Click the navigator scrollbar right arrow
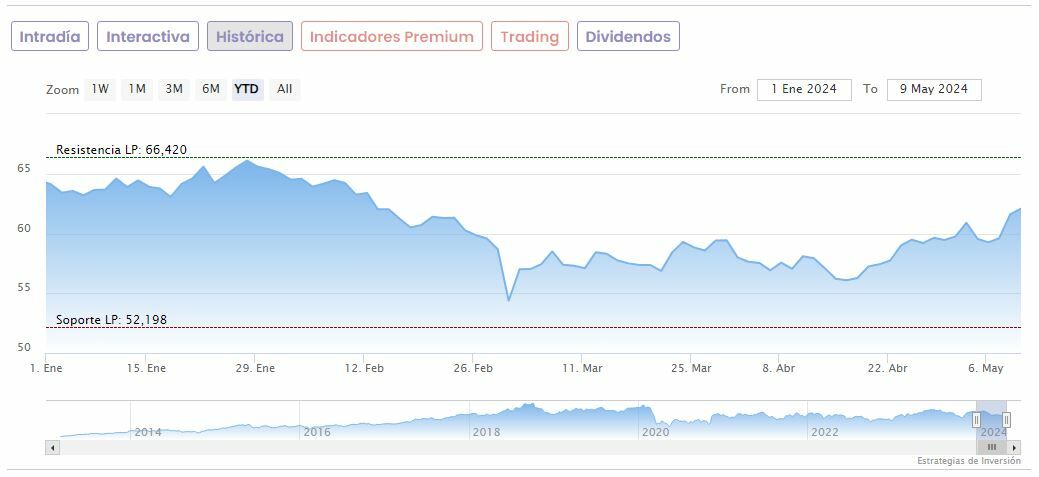The image size is (1039, 477). 1014,447
